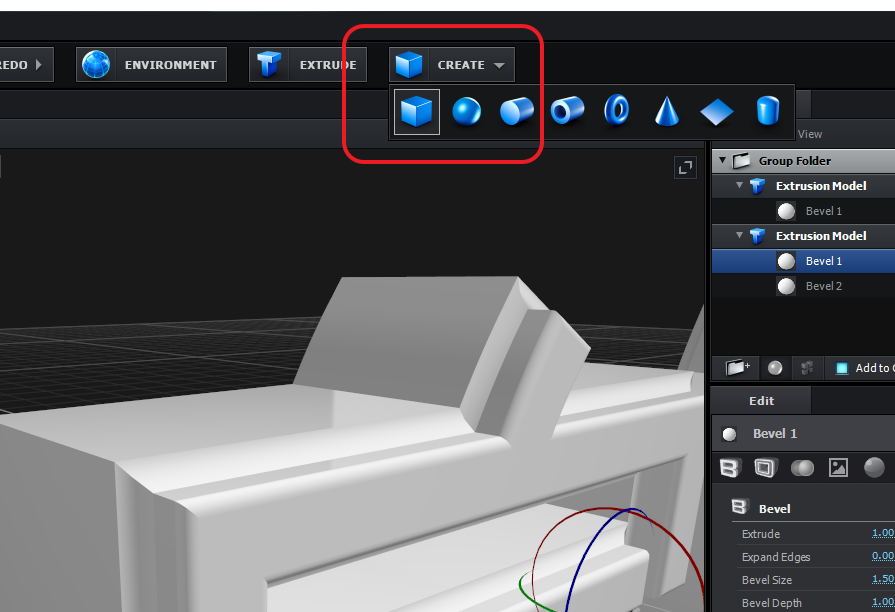Open the ENVIRONMENT settings button
The width and height of the screenshot is (895, 612).
click(151, 65)
